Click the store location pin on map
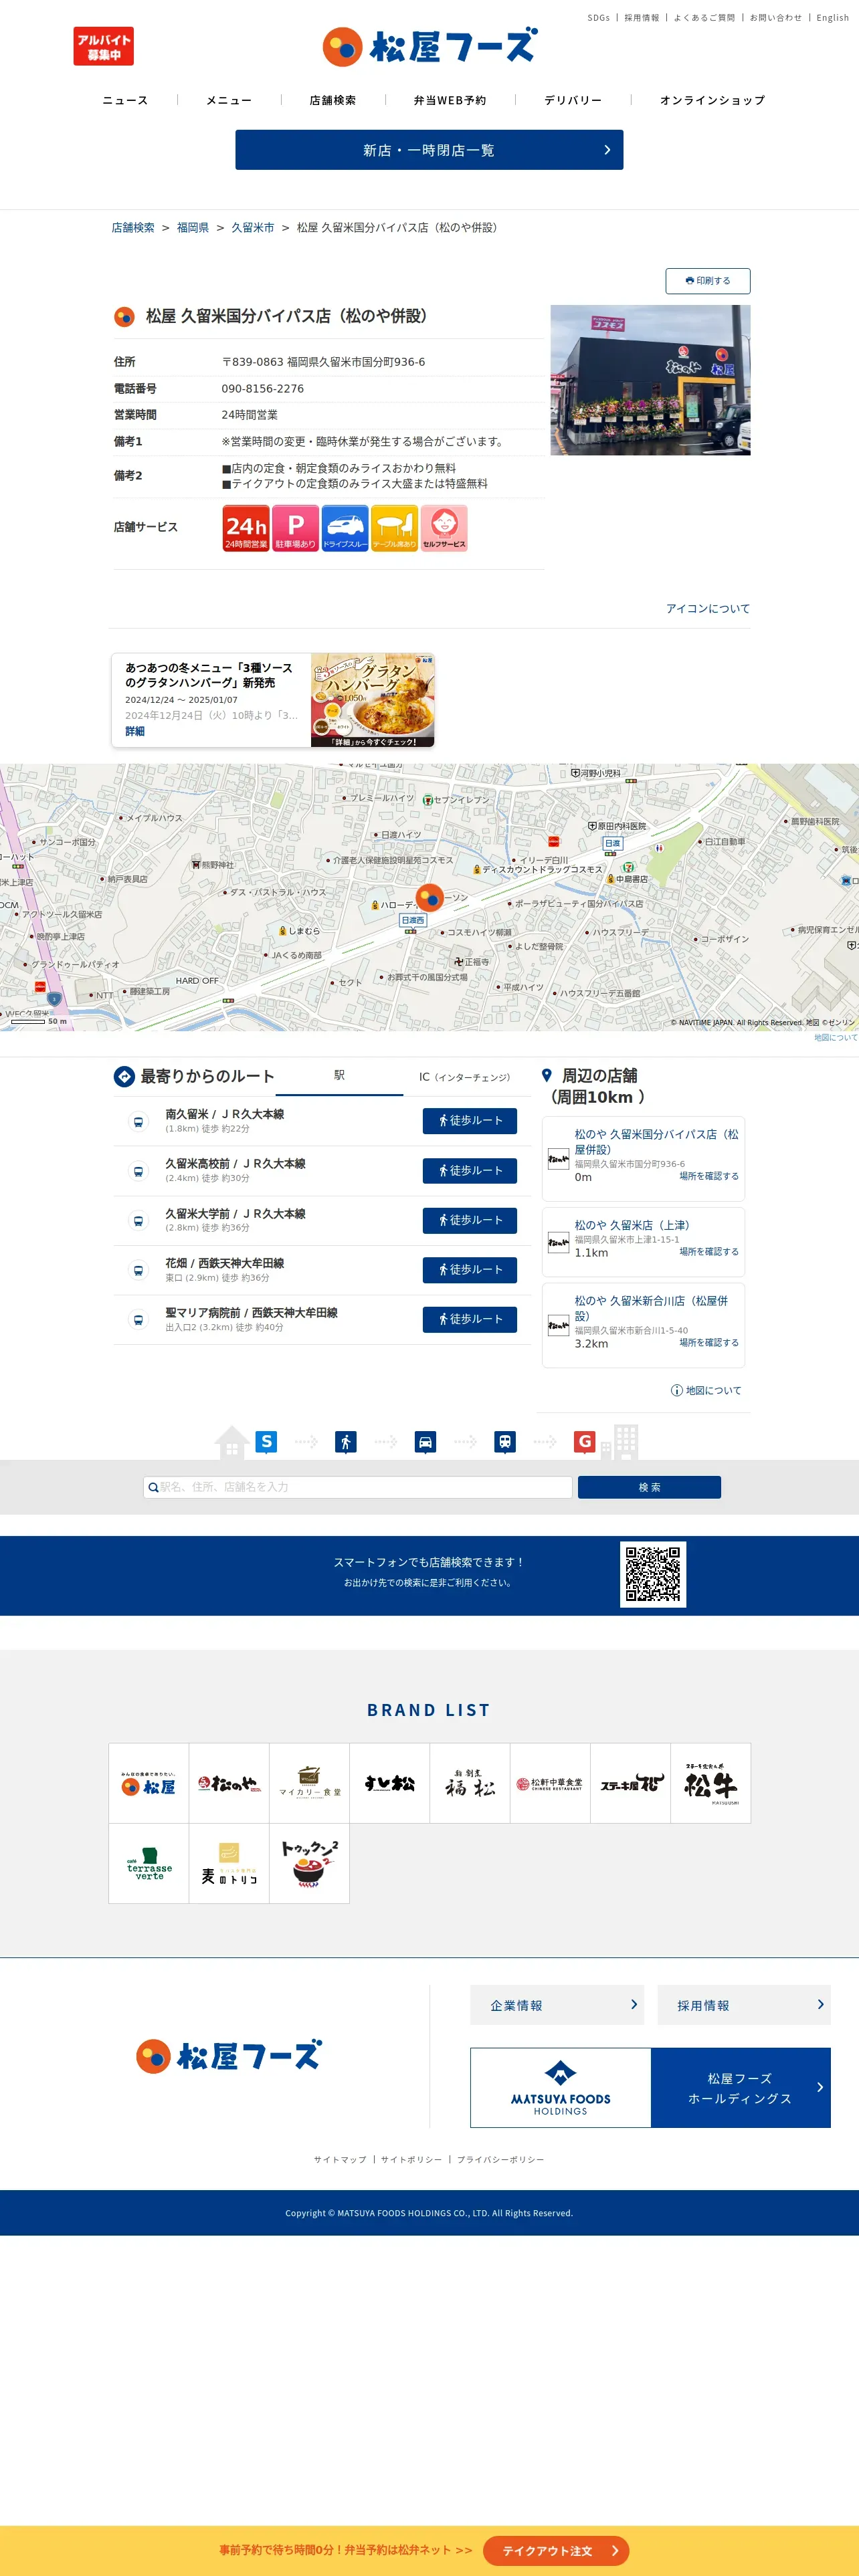The image size is (859, 2576). [x=429, y=897]
